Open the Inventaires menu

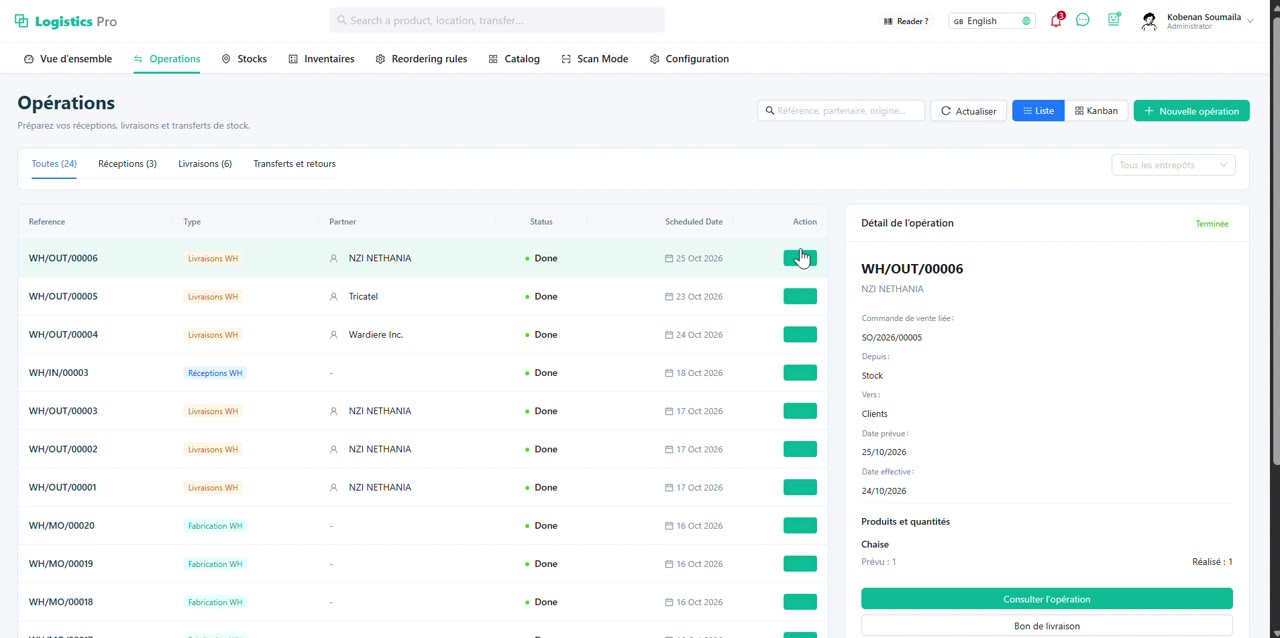point(321,59)
